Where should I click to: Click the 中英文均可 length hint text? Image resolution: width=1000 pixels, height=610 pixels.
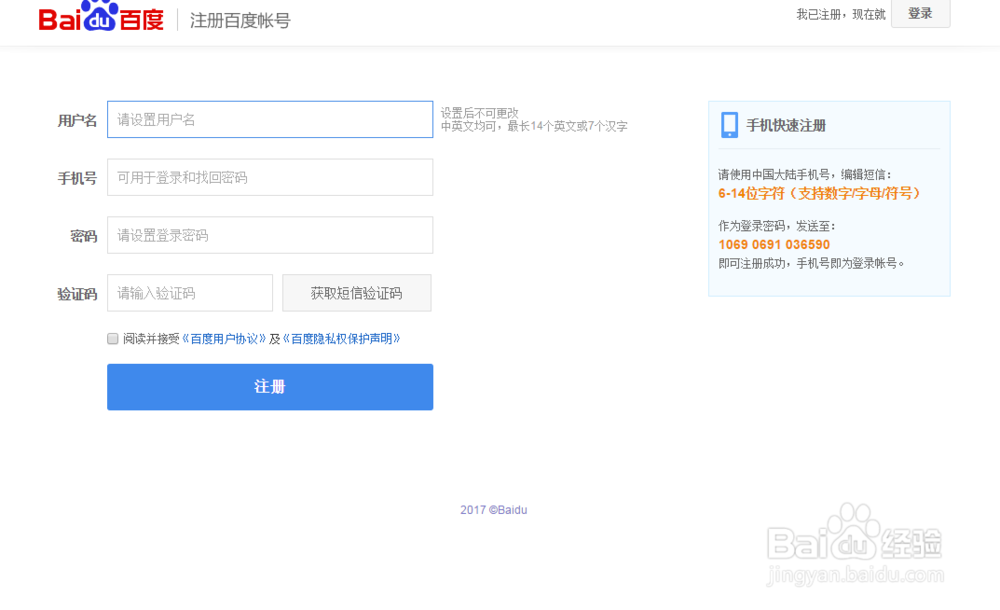tap(534, 126)
